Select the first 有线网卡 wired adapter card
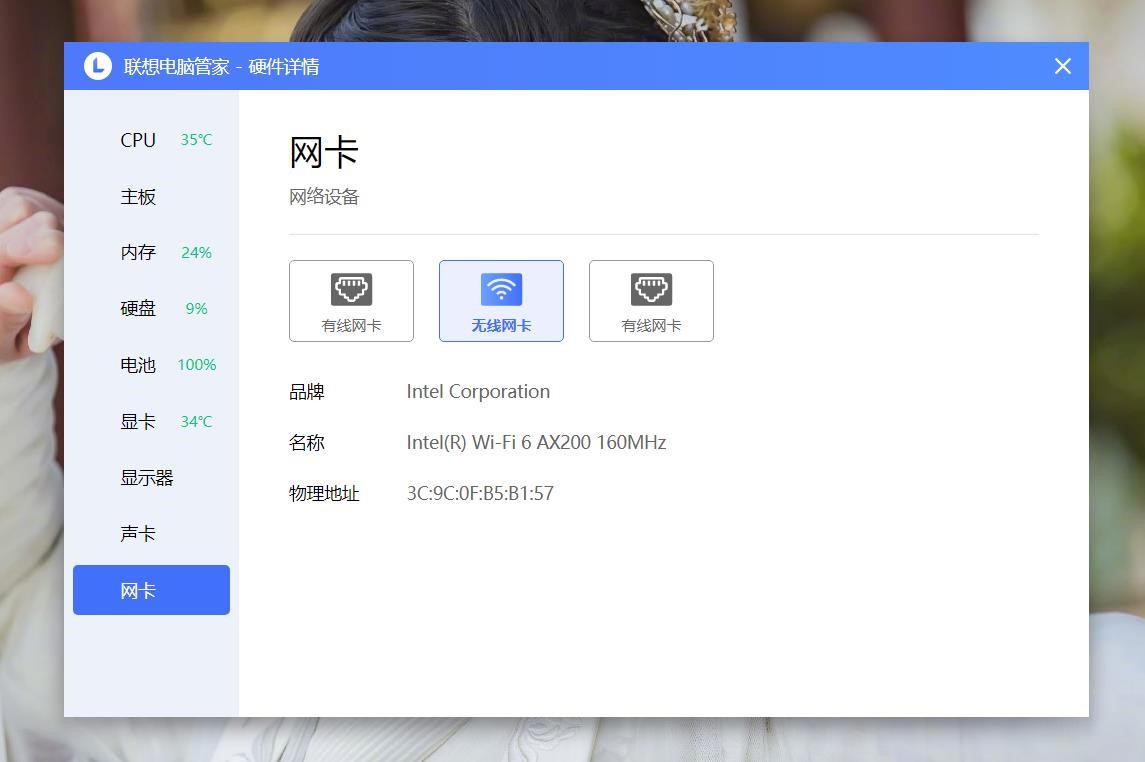Image resolution: width=1145 pixels, height=762 pixels. click(351, 301)
